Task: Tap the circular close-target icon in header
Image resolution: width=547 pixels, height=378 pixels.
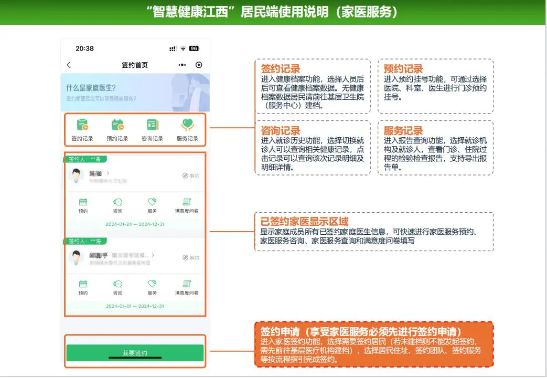Action: [x=199, y=65]
